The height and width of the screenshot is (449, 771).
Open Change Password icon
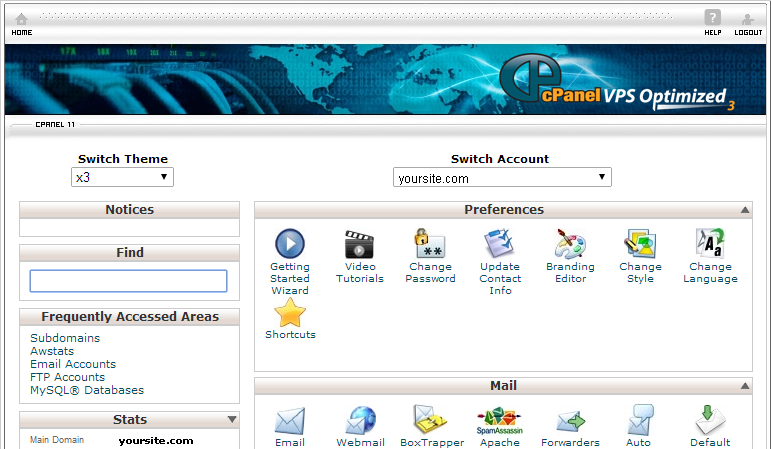(430, 243)
